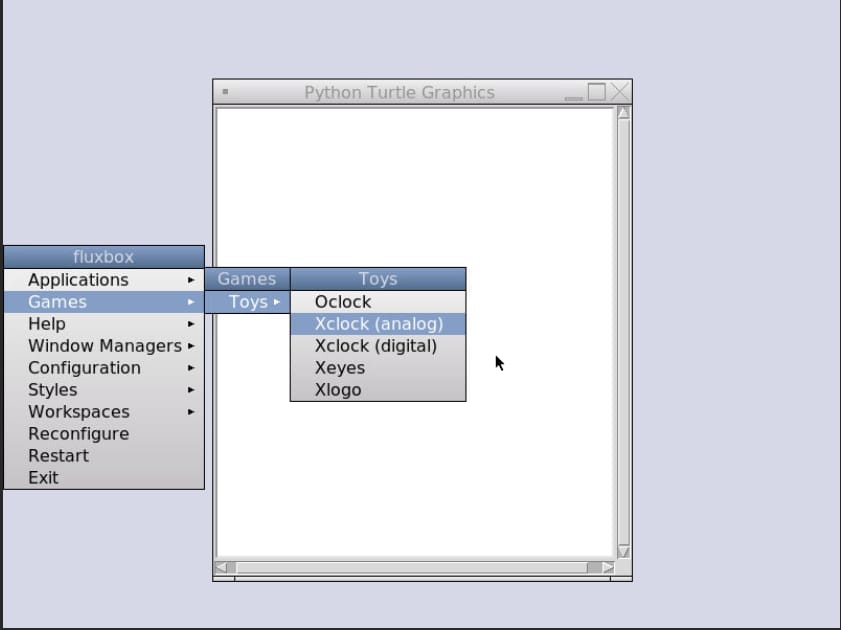The image size is (841, 630).
Task: Start Xlogo from the Toys menu
Action: pyautogui.click(x=378, y=390)
